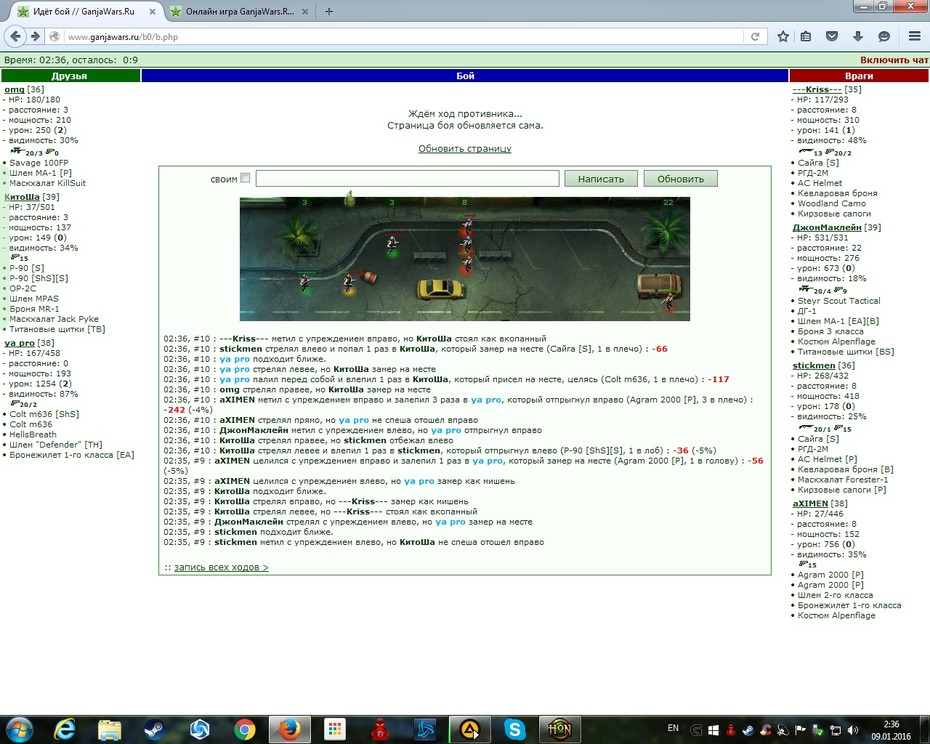
Task: Open File Explorer from the taskbar
Action: 110,729
